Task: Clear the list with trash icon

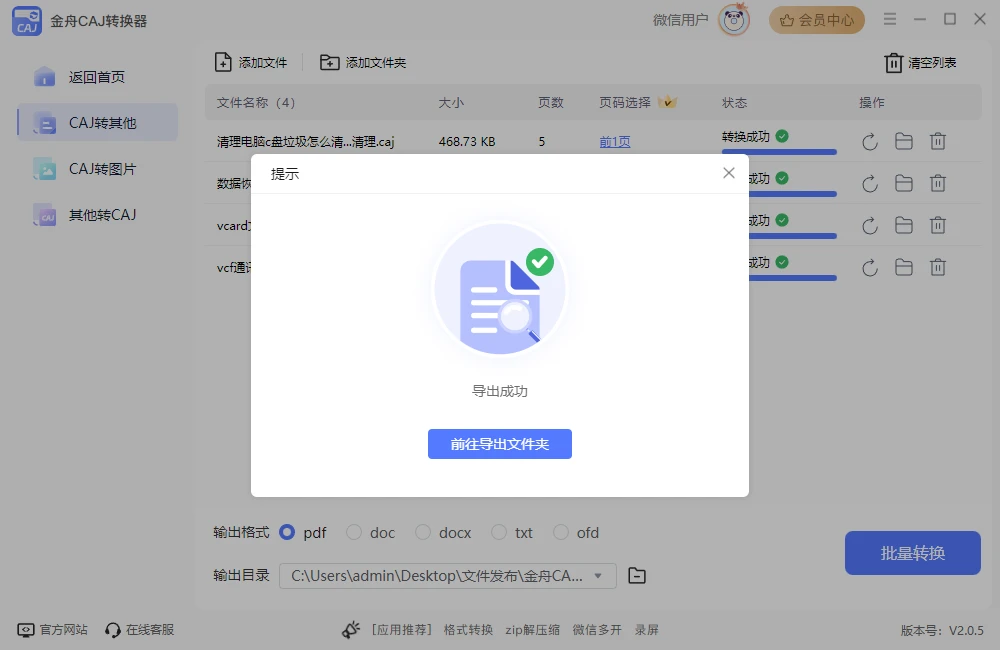Action: point(893,63)
